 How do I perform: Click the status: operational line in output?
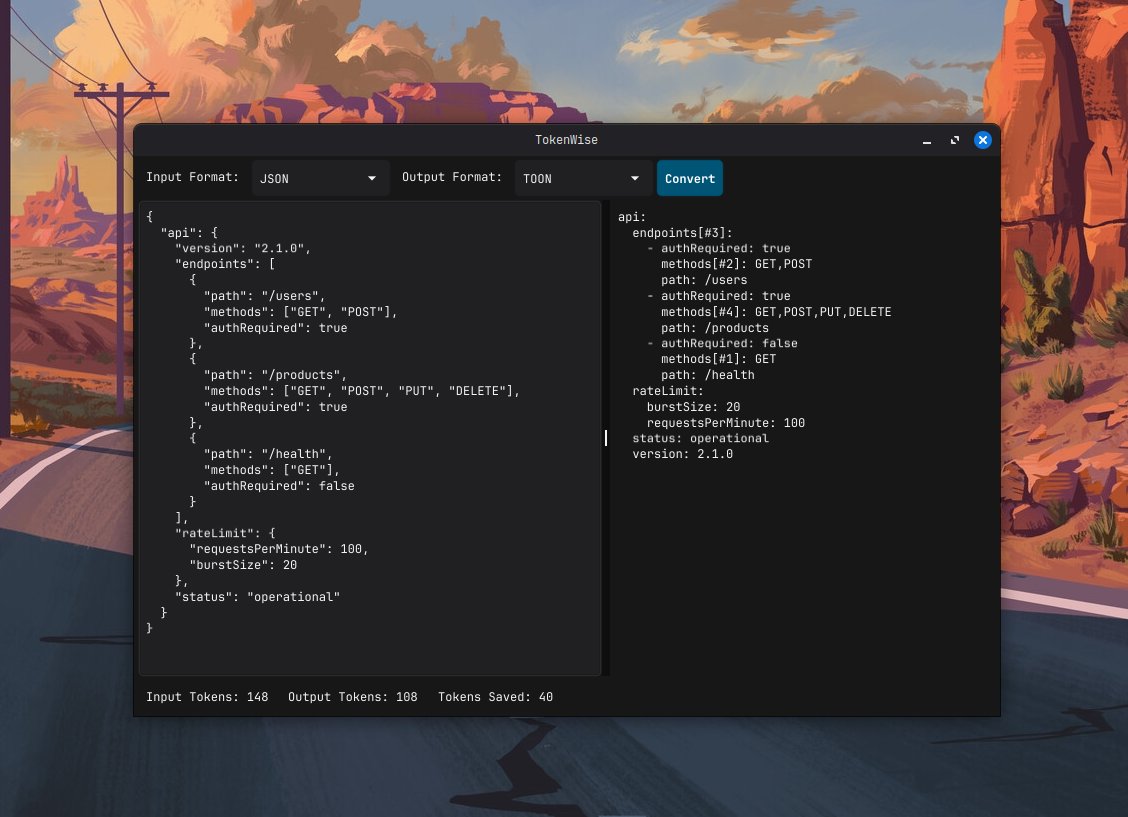pyautogui.click(x=700, y=438)
